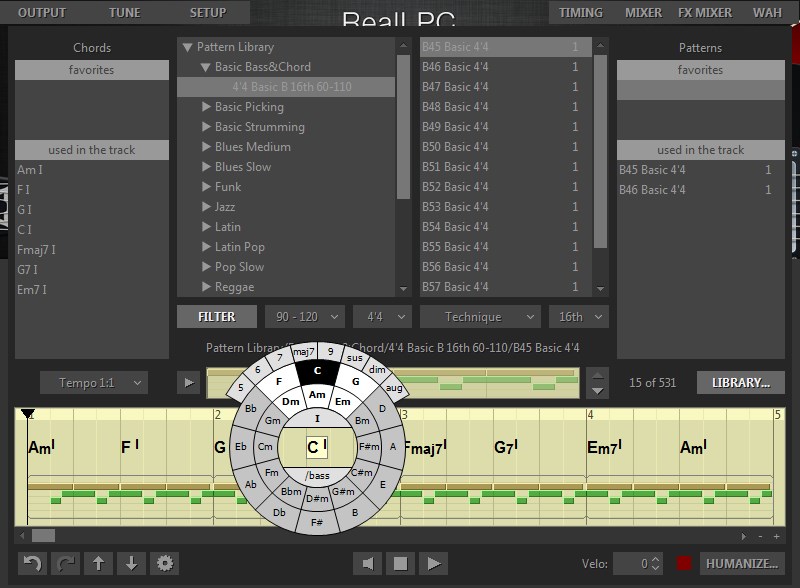Click the timeline horizontal scrollbar thumb
800x588 pixels.
click(43, 536)
